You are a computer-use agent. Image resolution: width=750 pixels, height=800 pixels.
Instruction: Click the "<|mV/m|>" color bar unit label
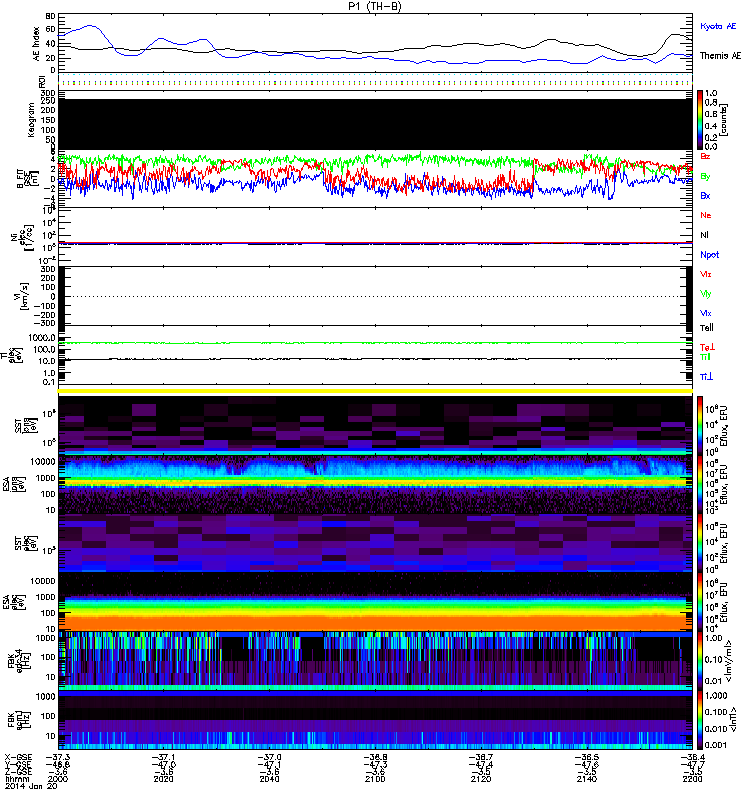[x=729, y=661]
